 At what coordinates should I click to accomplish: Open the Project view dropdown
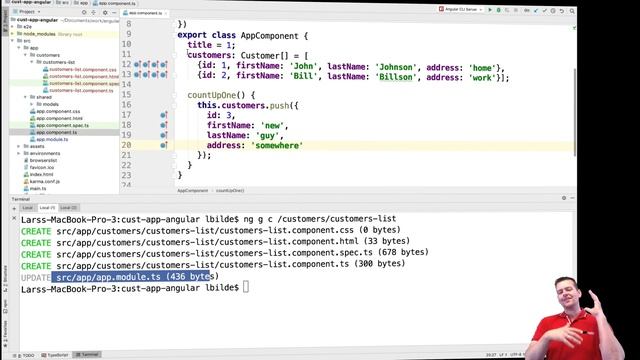click(27, 12)
